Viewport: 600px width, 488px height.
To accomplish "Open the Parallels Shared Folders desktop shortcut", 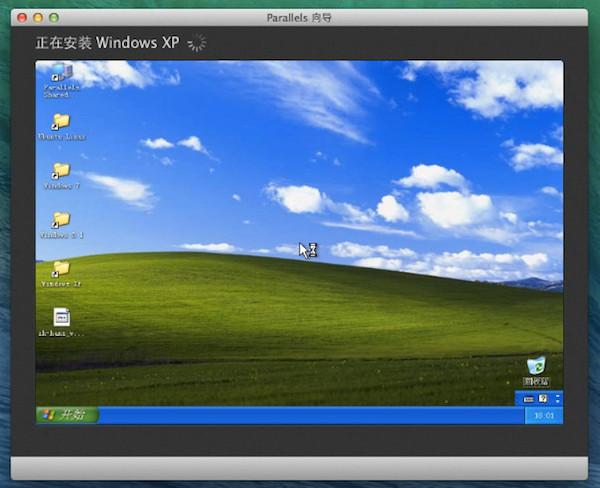I will pyautogui.click(x=62, y=81).
